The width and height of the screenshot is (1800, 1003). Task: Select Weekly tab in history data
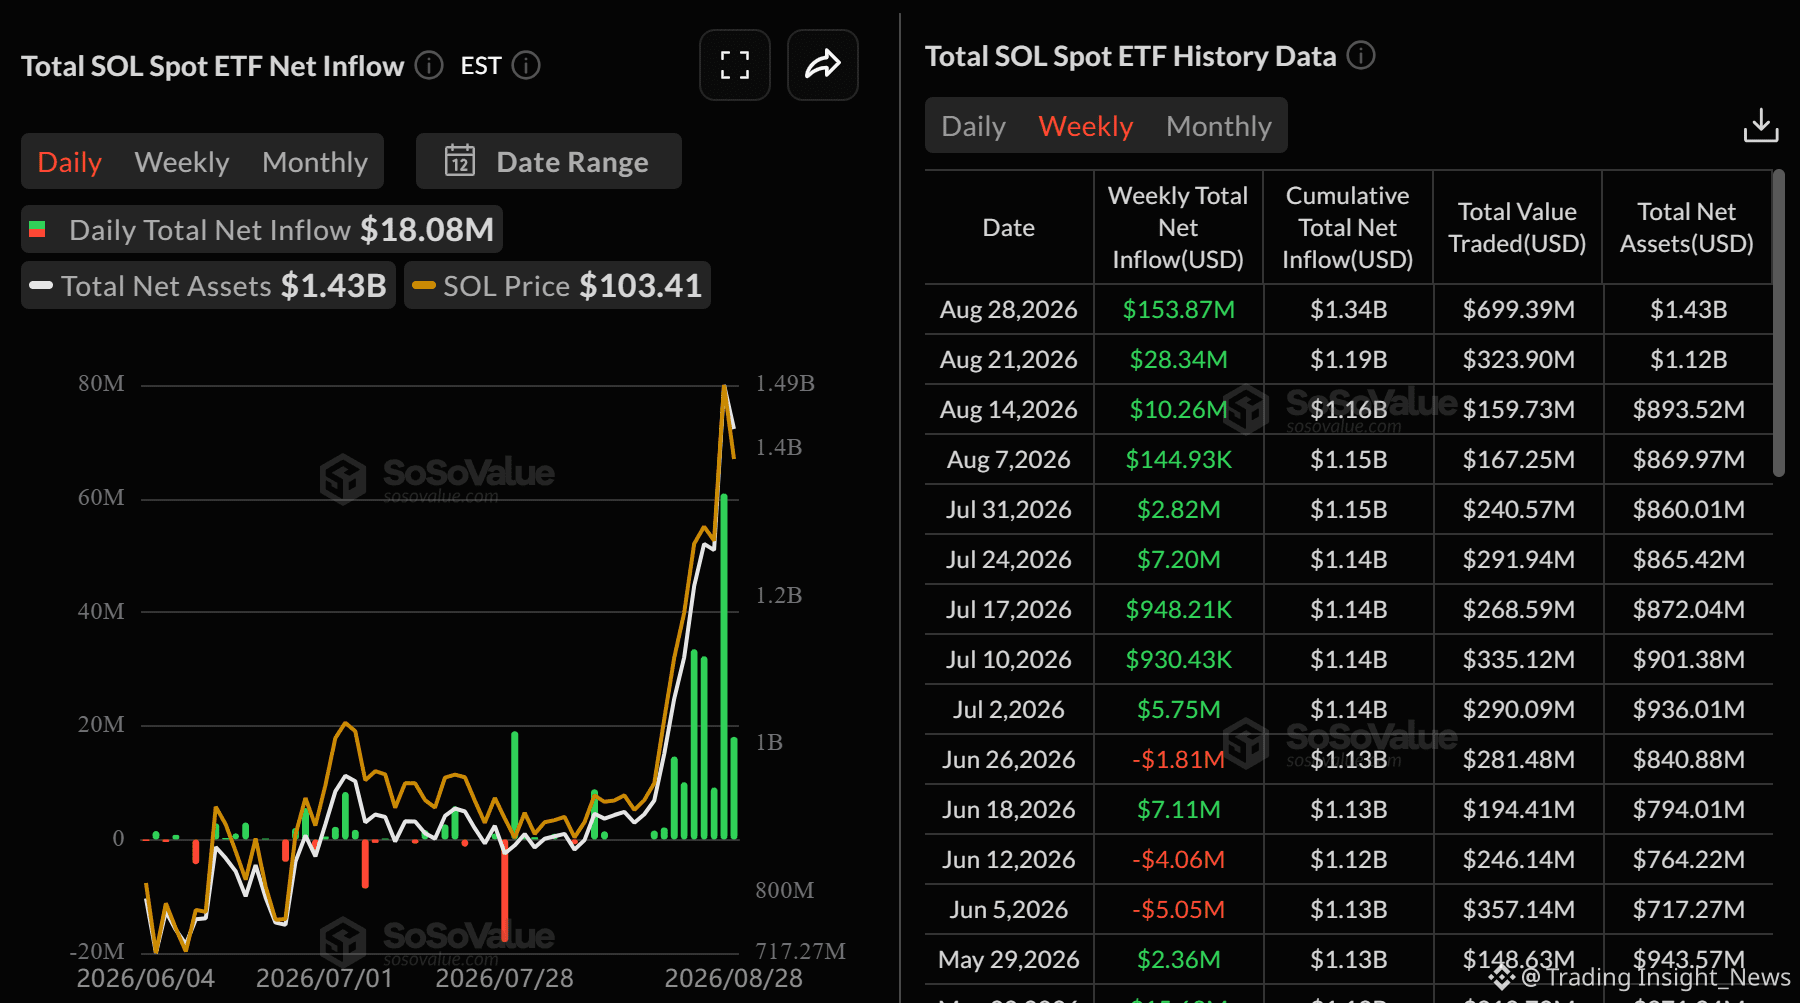point(1086,126)
